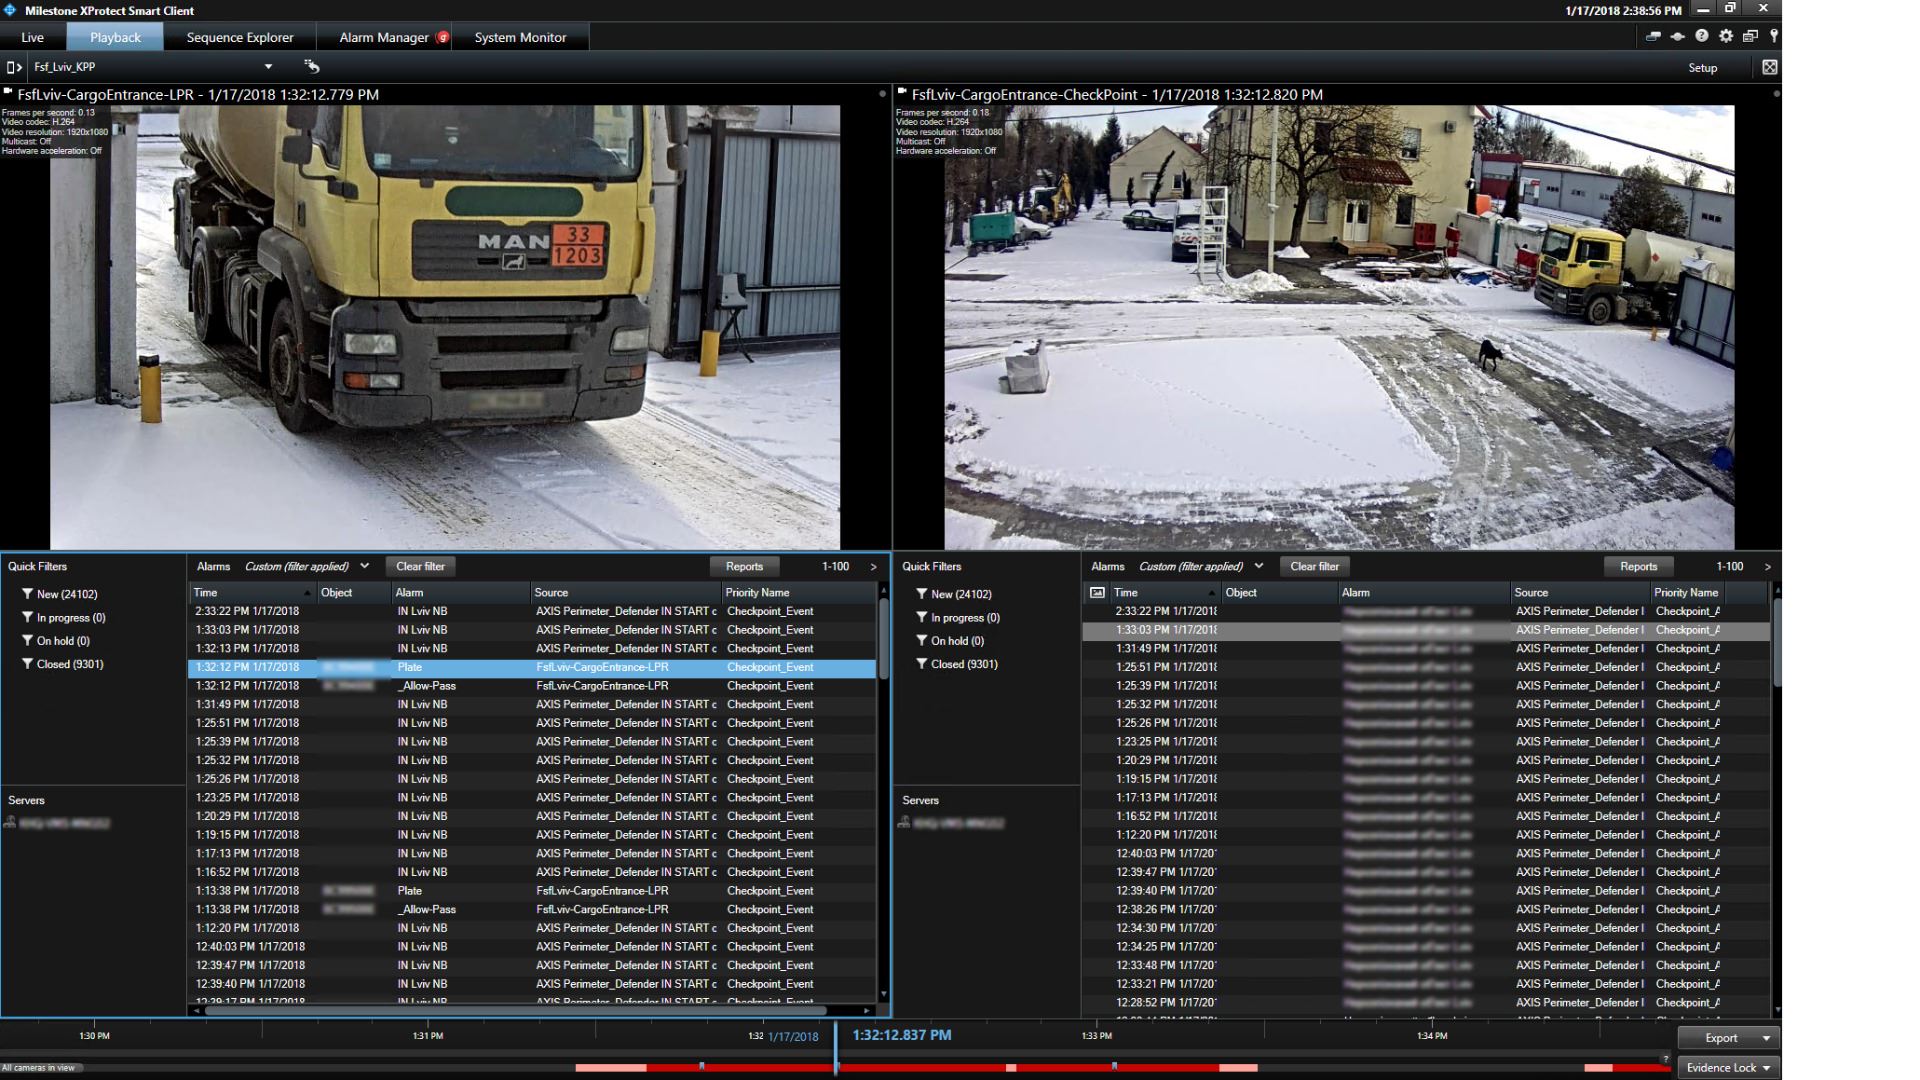Click the timeline playhead at 1:32:12.837 PM
Image resolution: width=1920 pixels, height=1080 pixels.
tap(836, 1048)
